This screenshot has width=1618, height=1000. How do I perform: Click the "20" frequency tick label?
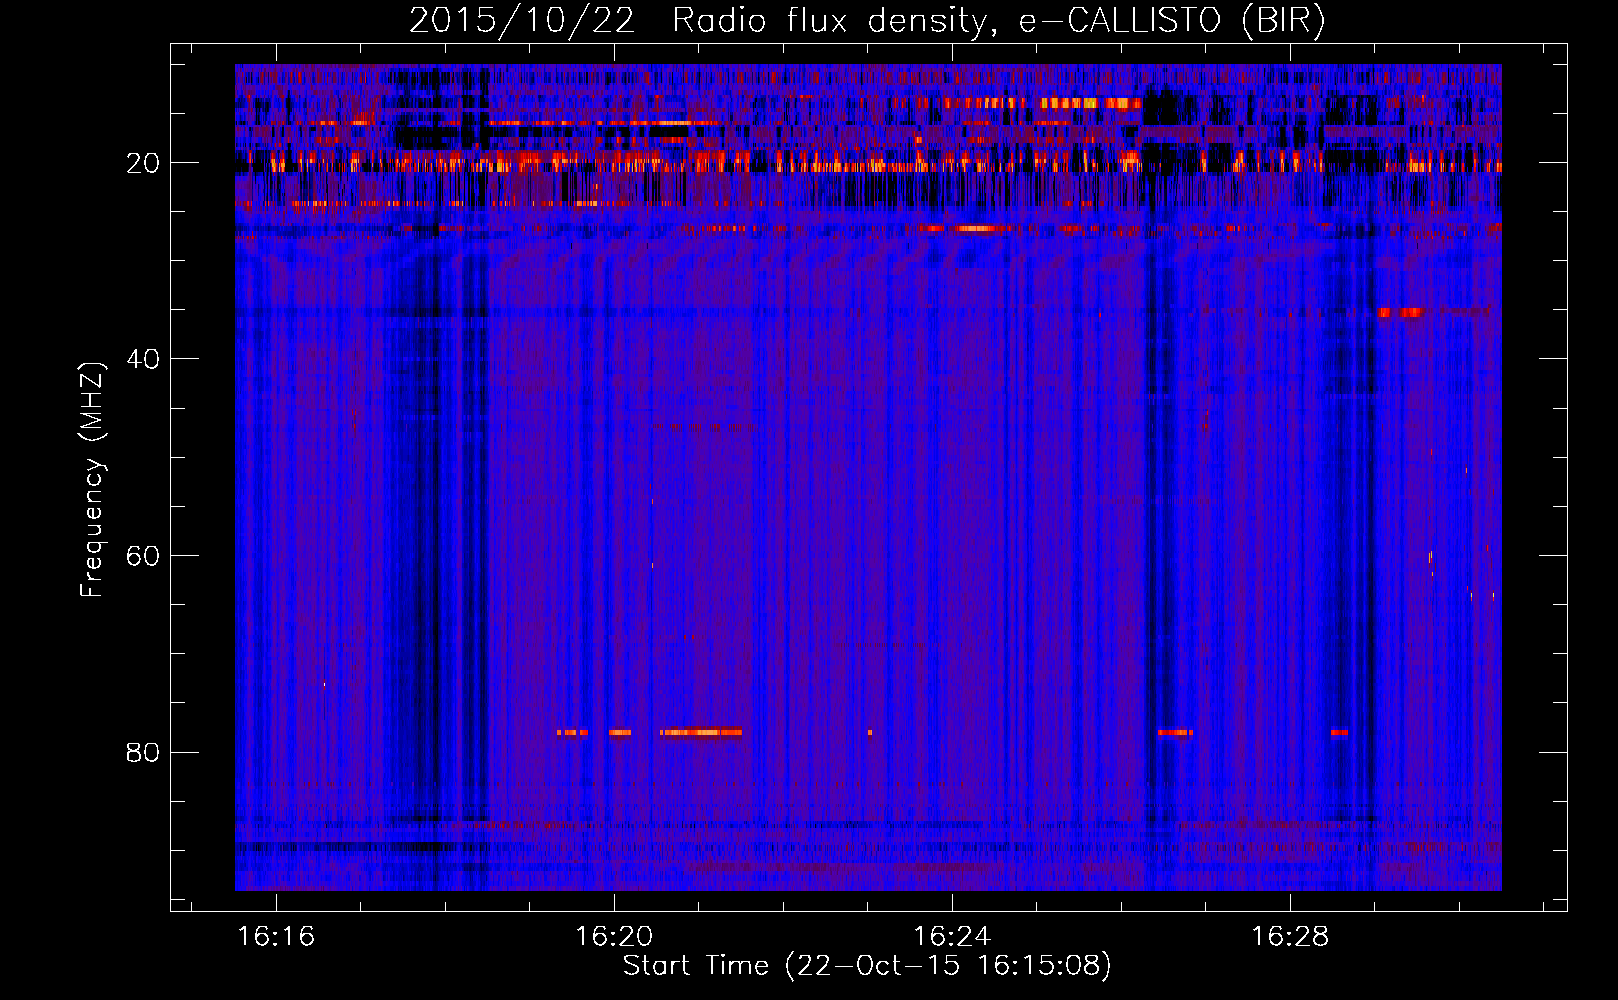(144, 163)
